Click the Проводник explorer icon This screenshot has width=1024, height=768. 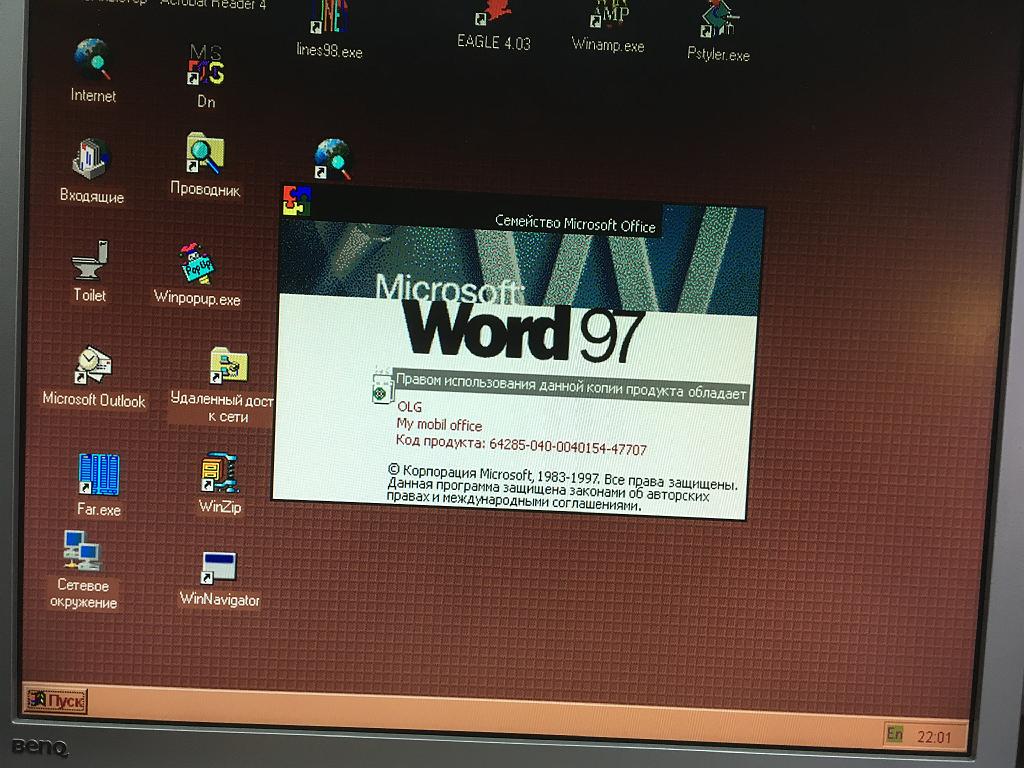click(x=205, y=155)
